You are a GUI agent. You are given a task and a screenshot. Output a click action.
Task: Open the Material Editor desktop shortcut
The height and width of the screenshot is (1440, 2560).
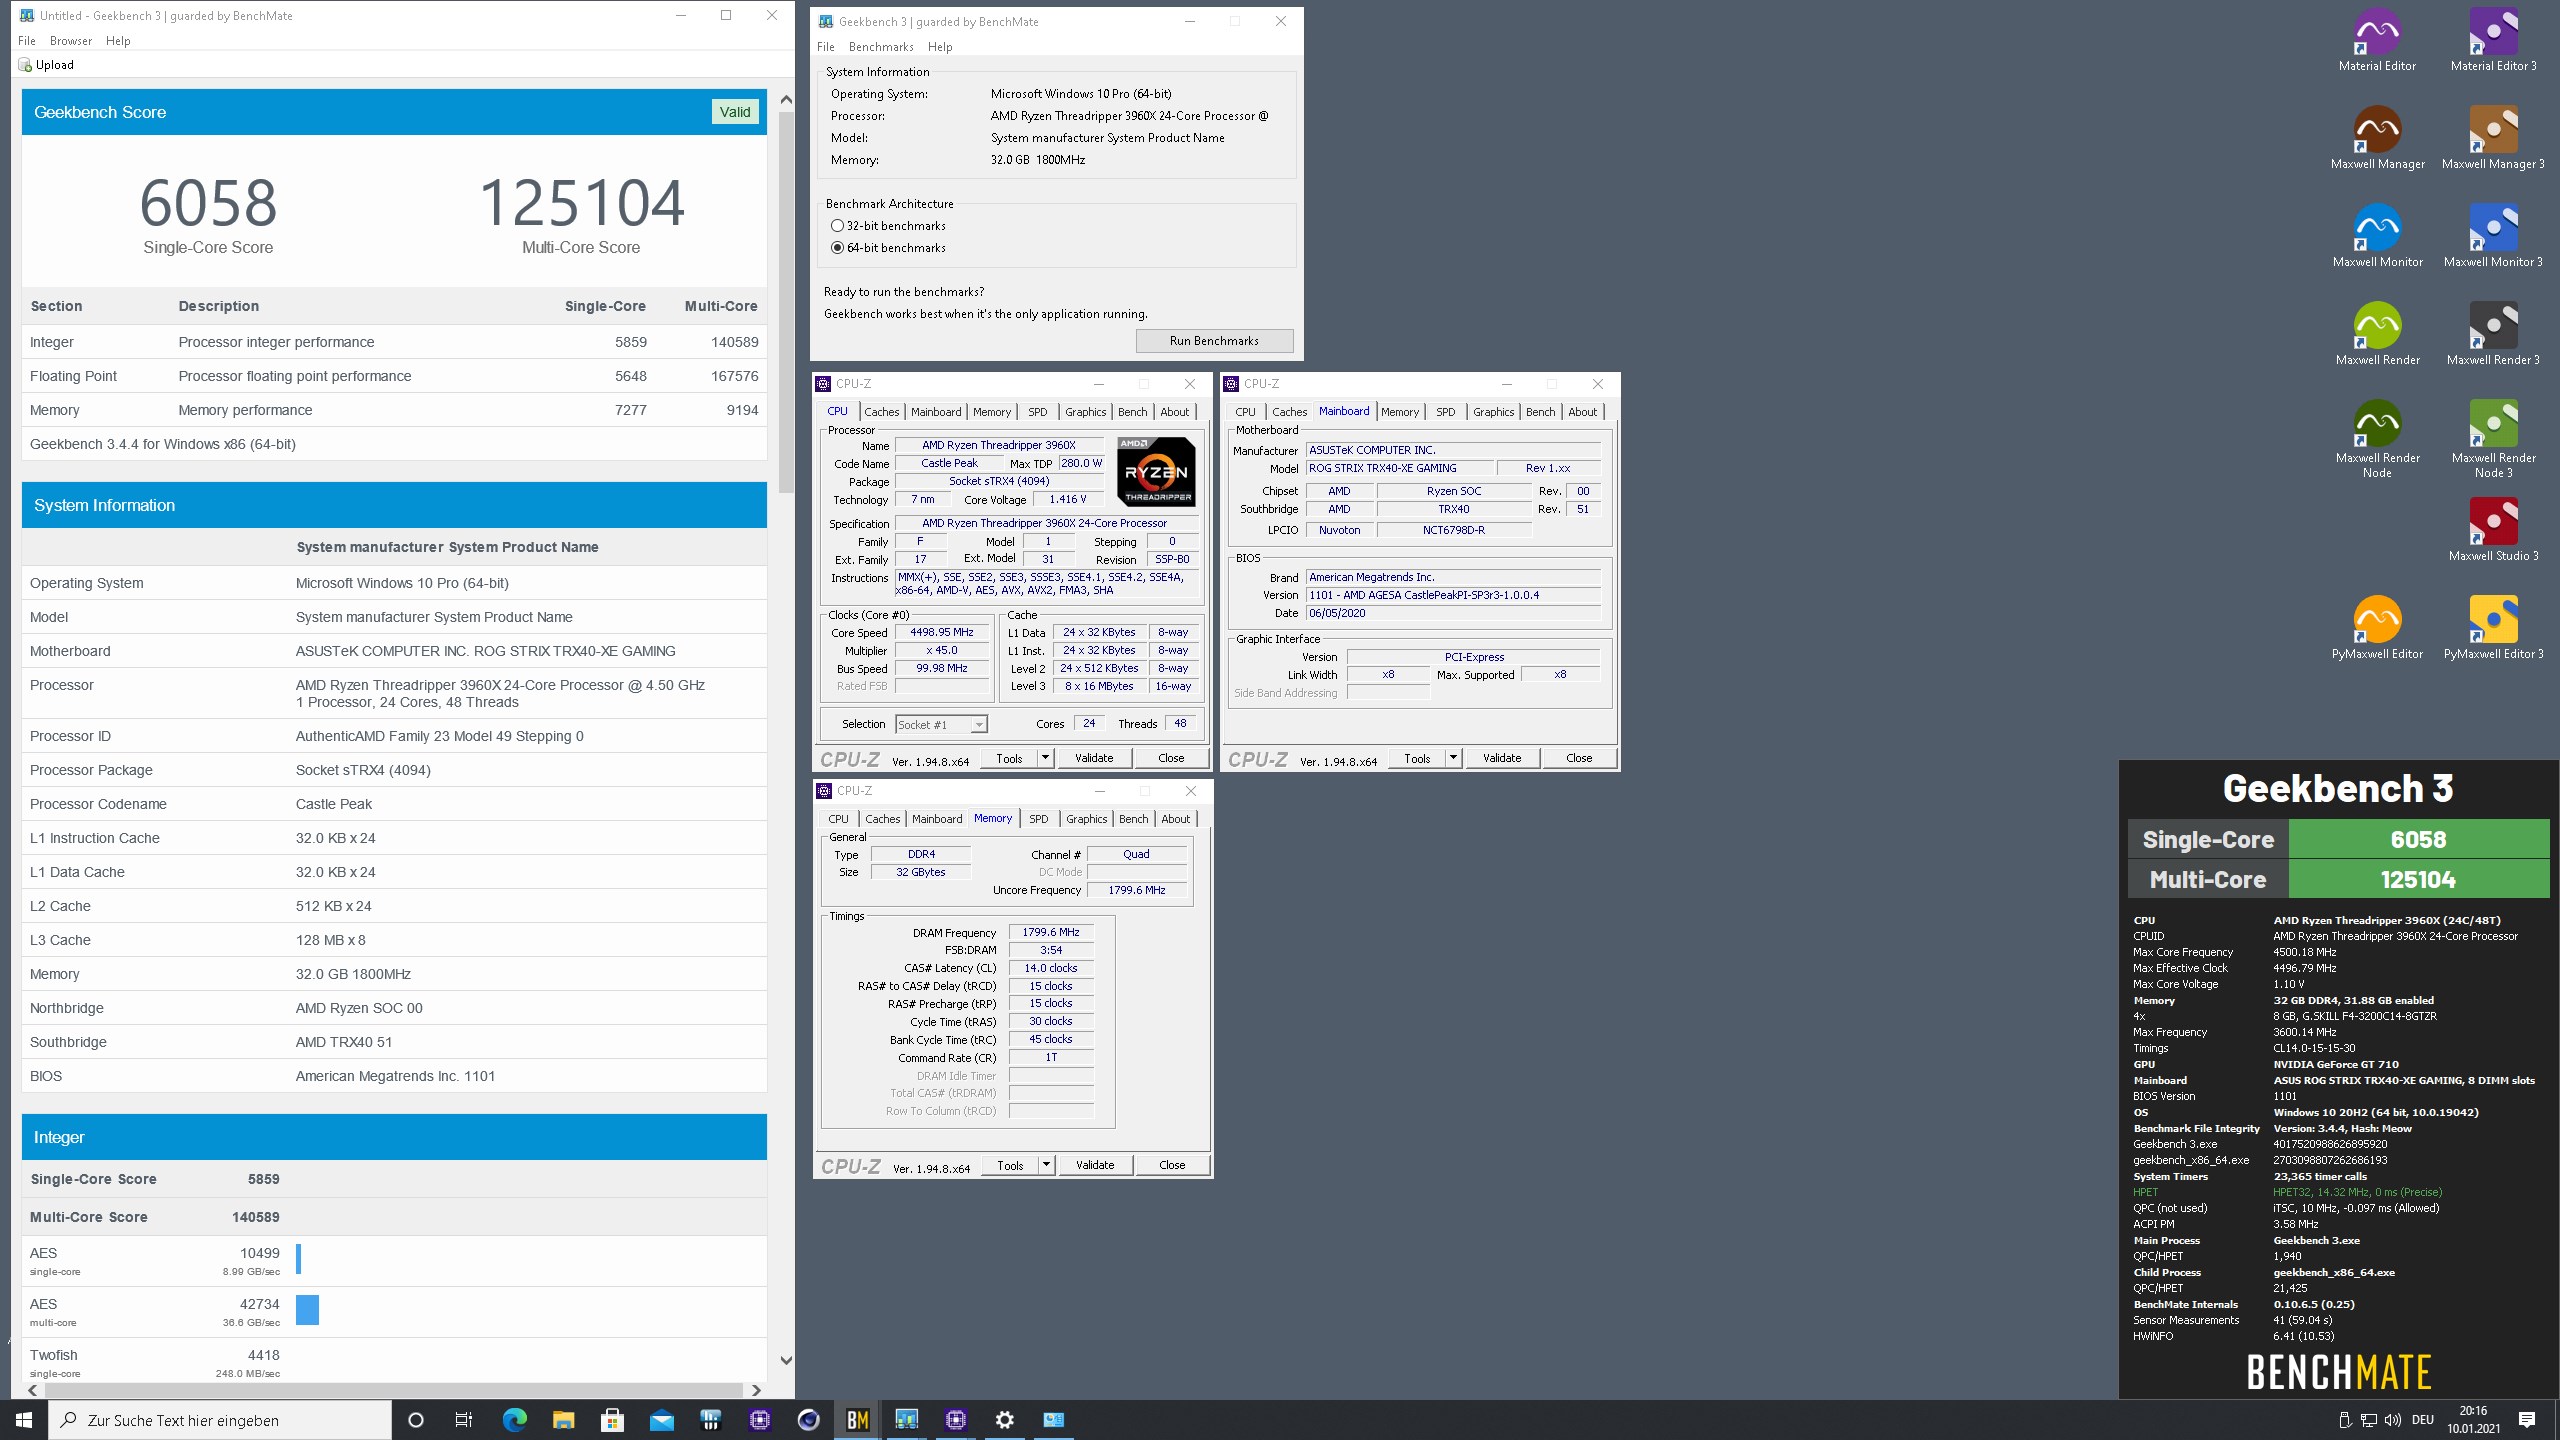pyautogui.click(x=2377, y=40)
